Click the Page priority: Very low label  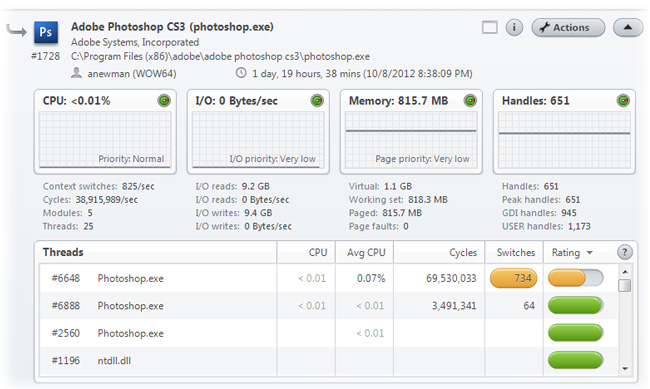coord(422,159)
